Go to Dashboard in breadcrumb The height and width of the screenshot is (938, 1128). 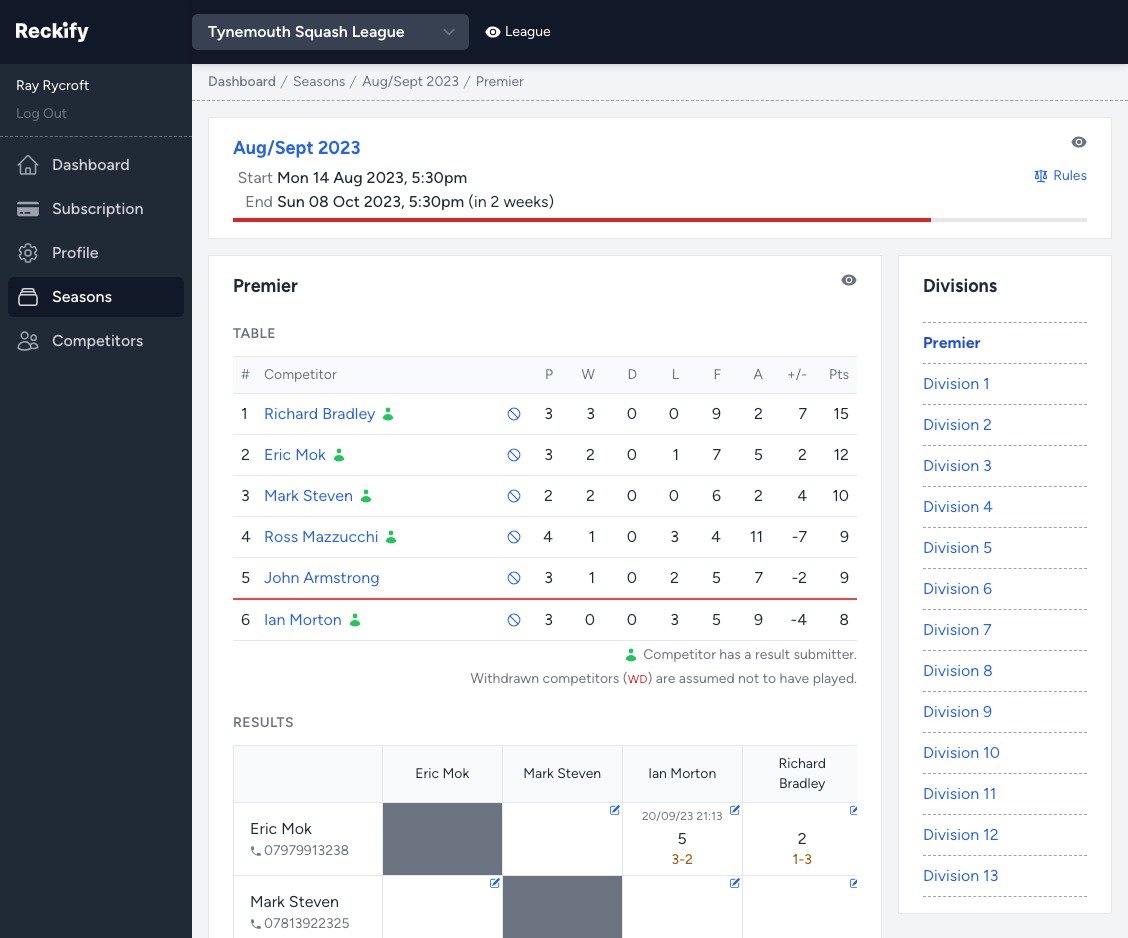pyautogui.click(x=242, y=81)
